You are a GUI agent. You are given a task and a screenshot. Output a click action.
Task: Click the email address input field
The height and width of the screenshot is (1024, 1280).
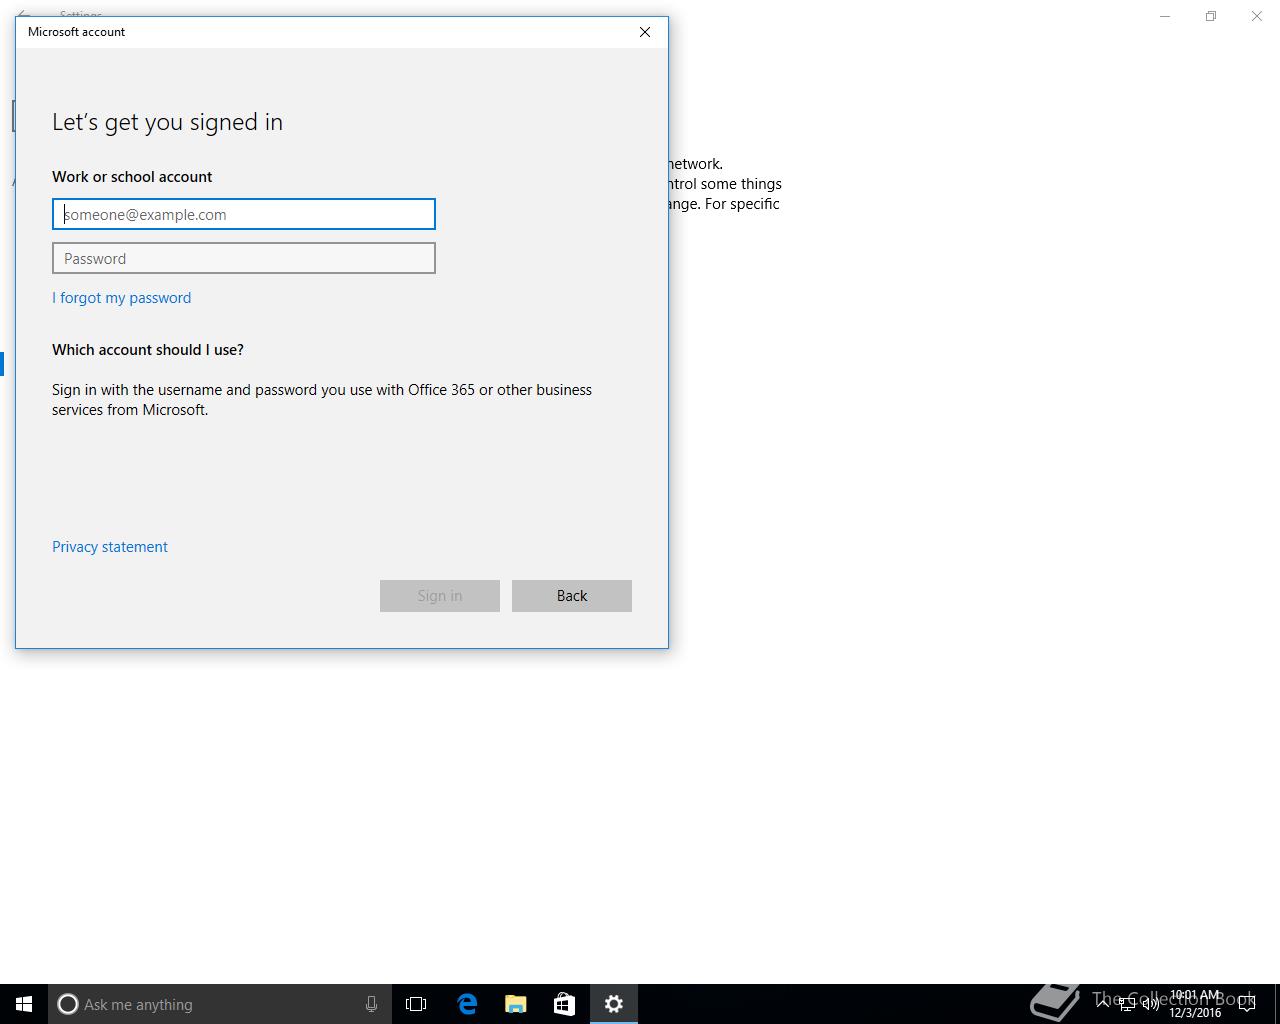[x=244, y=214]
